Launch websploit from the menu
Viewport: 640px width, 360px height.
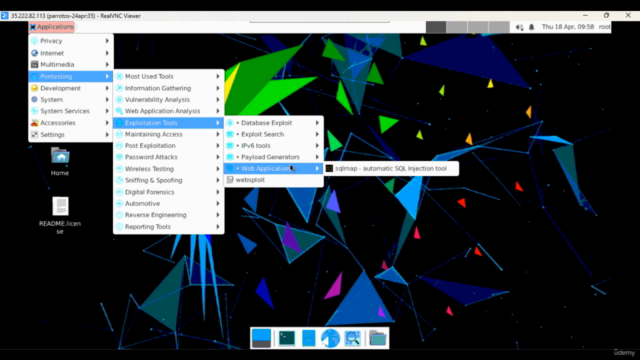click(x=273, y=180)
